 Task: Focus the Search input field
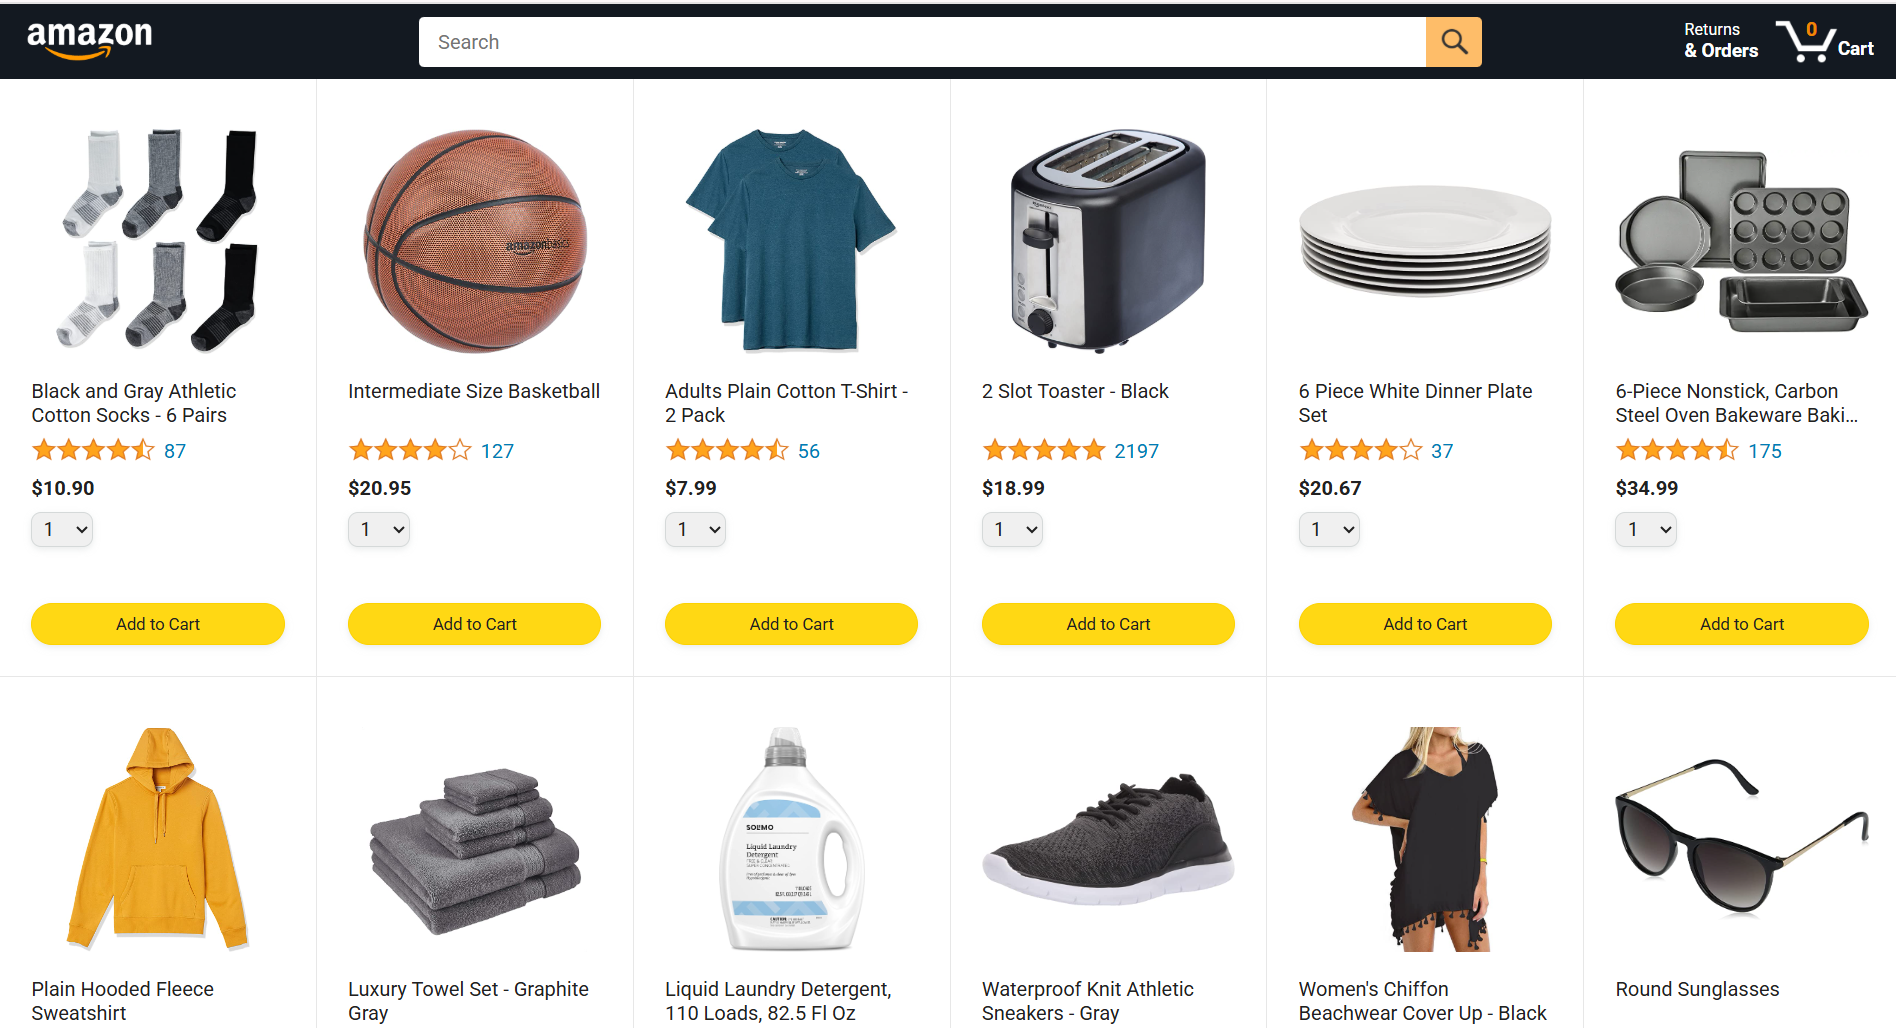tap(922, 42)
